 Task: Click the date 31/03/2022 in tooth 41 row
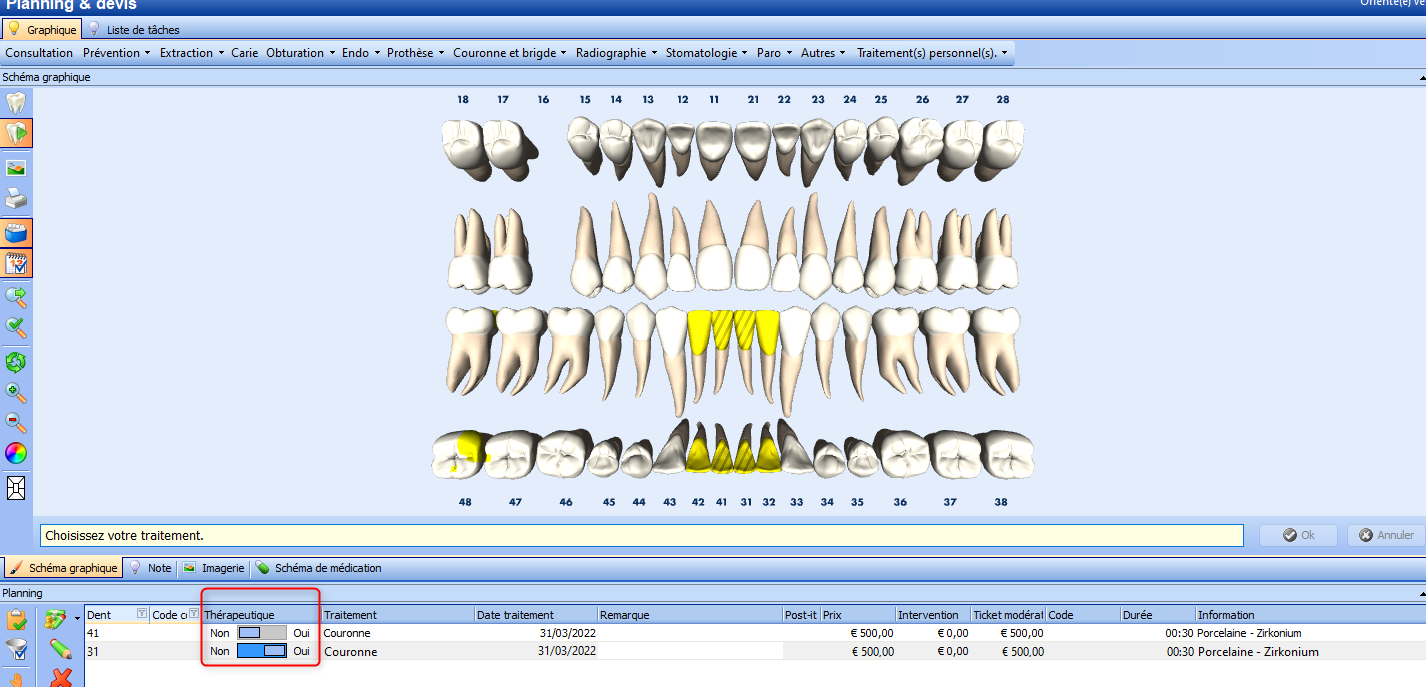[567, 633]
